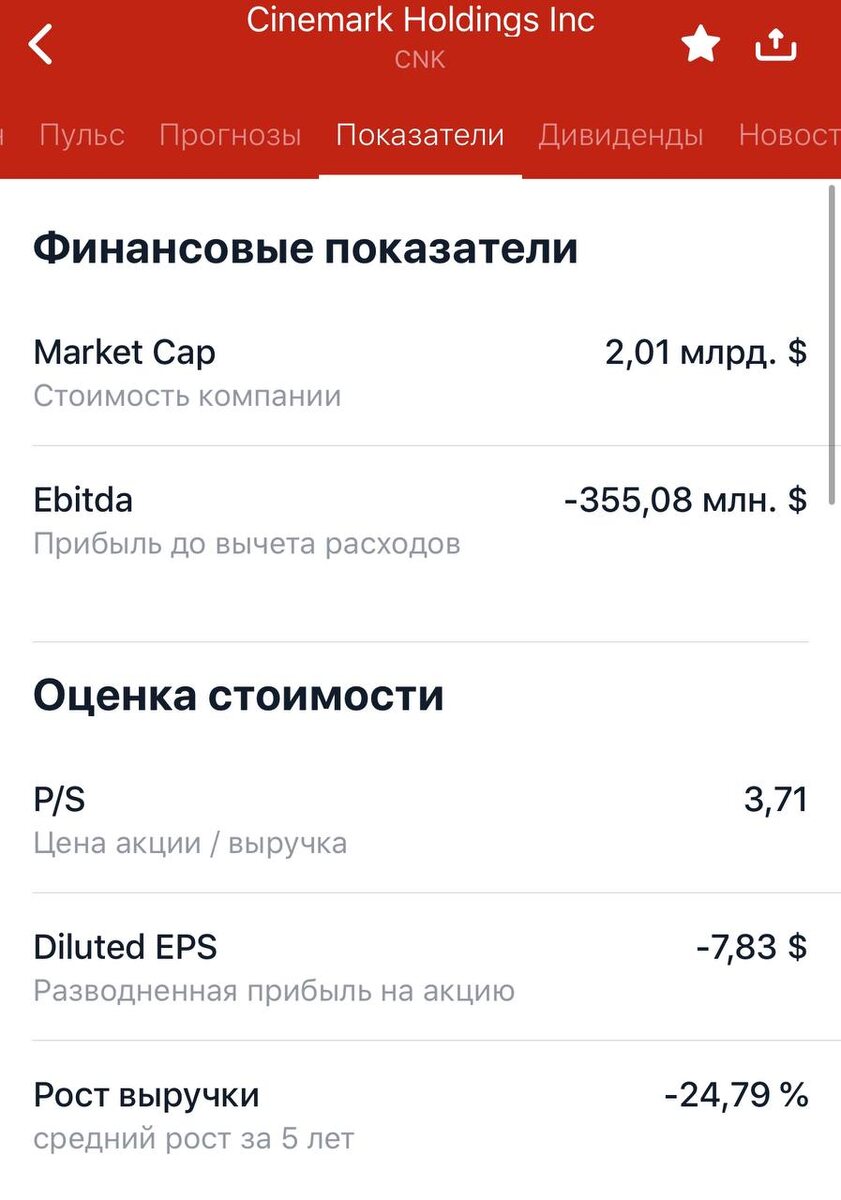Switch to the Пульс tab
Image resolution: width=841 pixels, height=1200 pixels.
(x=82, y=135)
